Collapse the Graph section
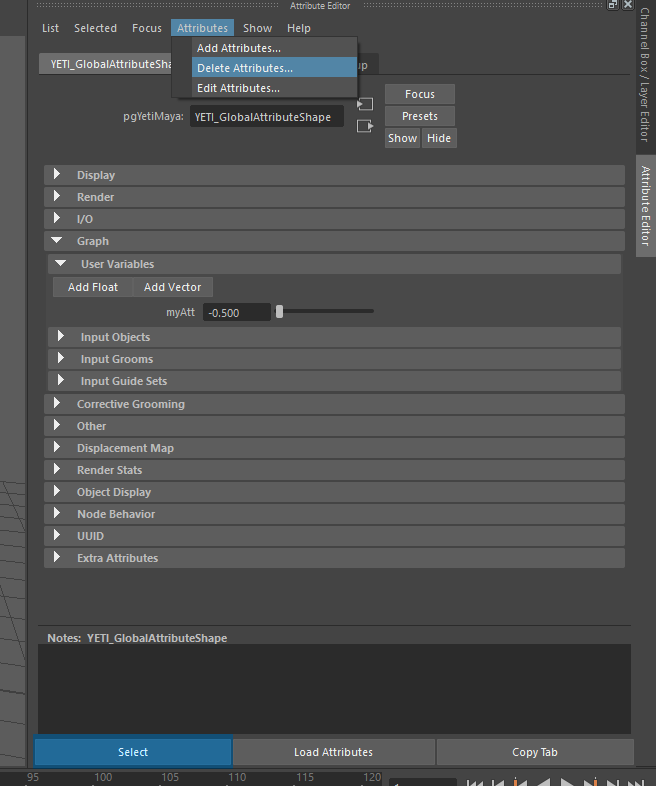The width and height of the screenshot is (656, 786). pos(57,241)
